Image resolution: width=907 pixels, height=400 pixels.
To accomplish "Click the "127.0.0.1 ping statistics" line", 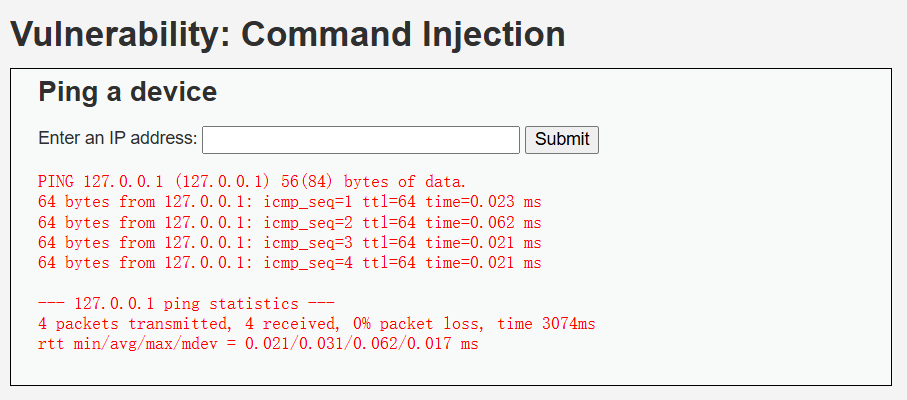I will point(186,304).
